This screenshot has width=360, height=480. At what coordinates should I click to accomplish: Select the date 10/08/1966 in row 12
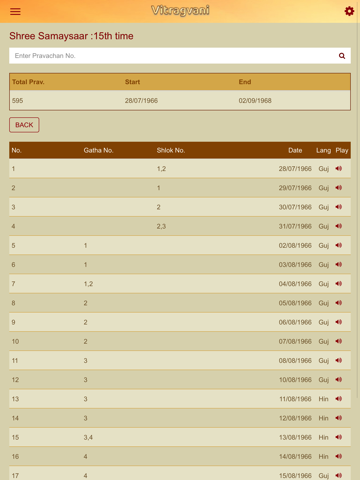295,380
